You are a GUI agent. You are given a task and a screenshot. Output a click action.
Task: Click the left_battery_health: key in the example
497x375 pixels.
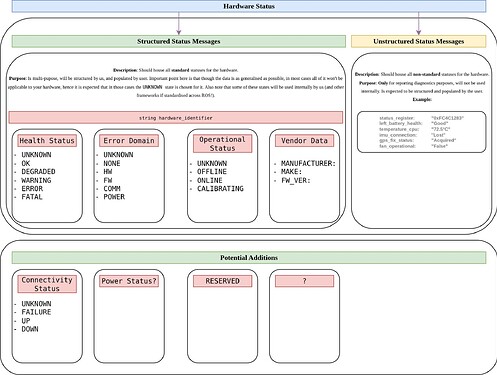401,123
